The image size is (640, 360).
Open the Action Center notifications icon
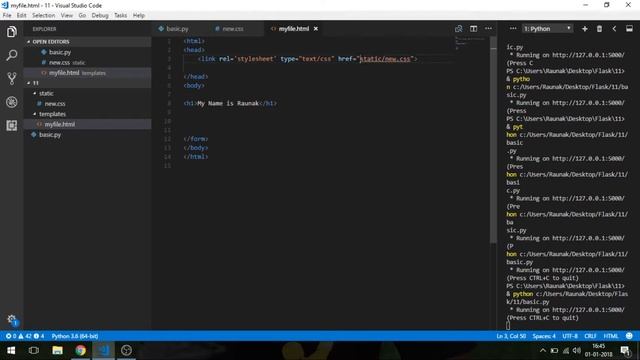click(x=625, y=350)
